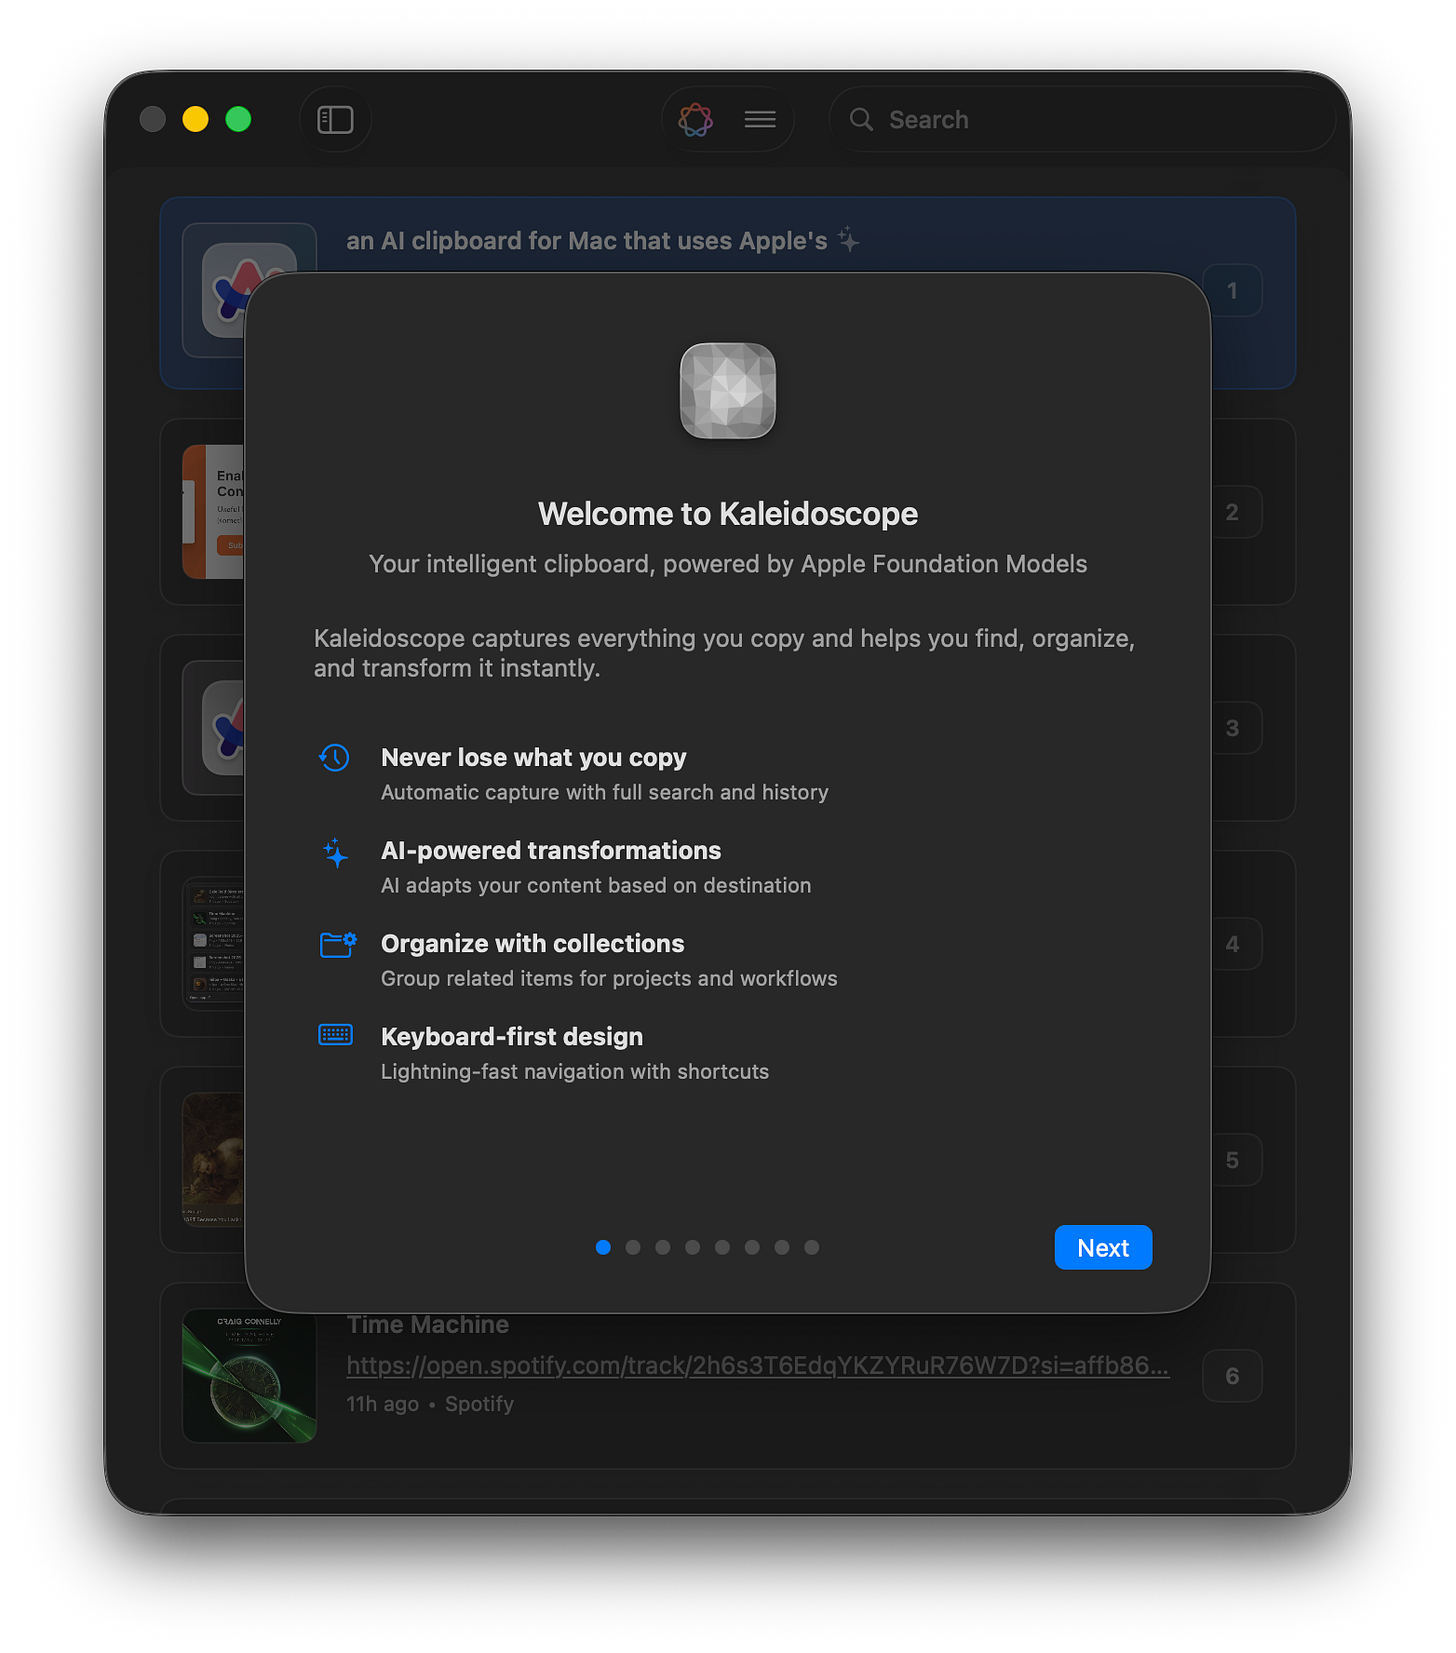Jump to the fourth onboarding page dot
The image size is (1456, 1653).
tap(693, 1247)
